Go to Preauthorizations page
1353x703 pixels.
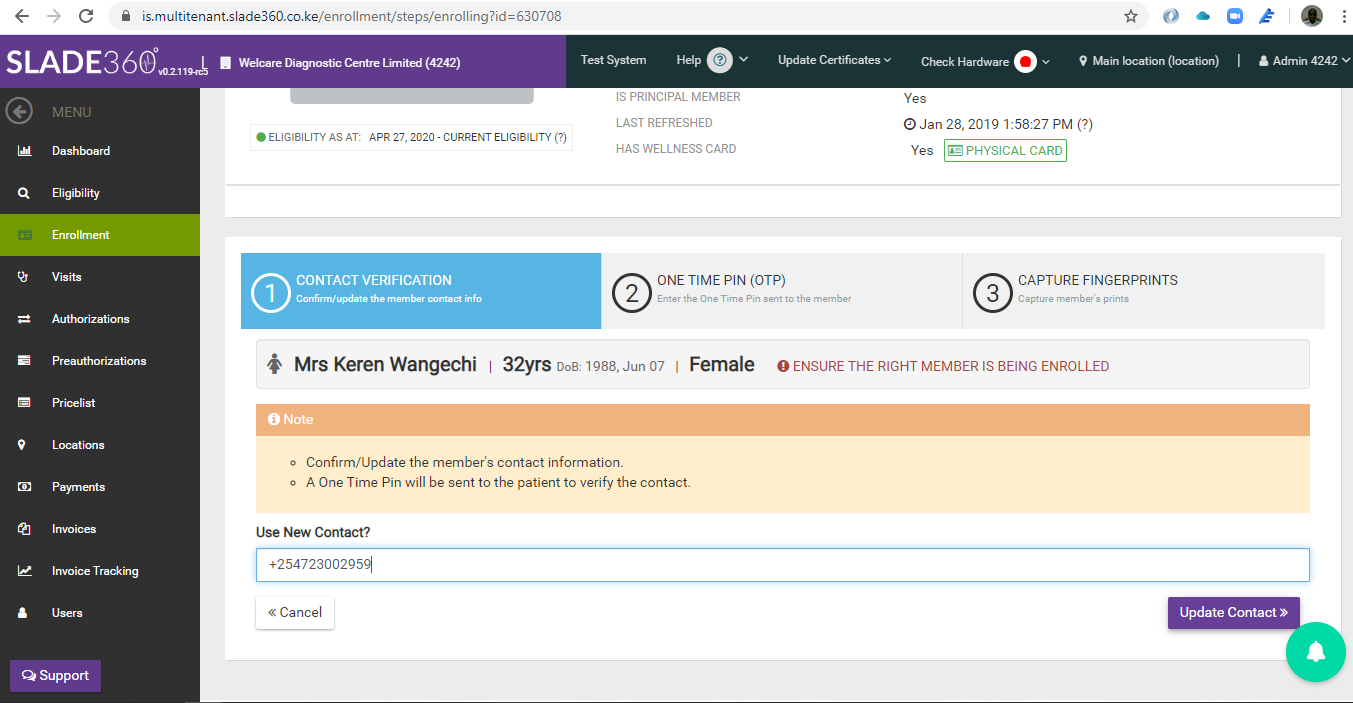point(100,361)
